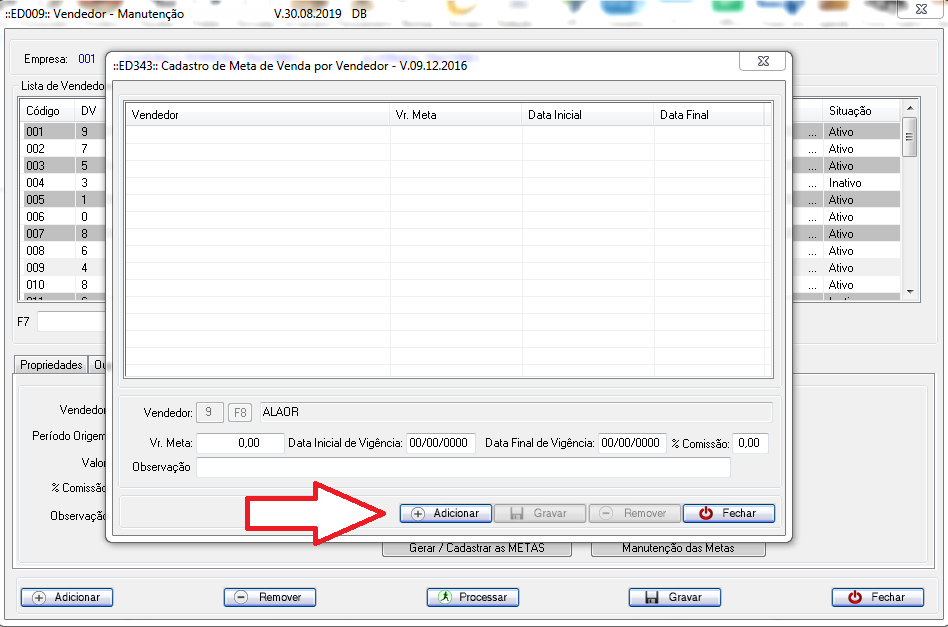The image size is (948, 627).
Task: Click the Data Inicial de Vigência field
Action: click(440, 443)
